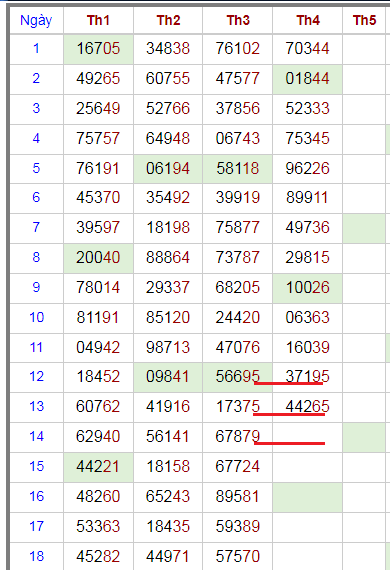Select underlined cell 37195
Screen dimensions: 390x570
(x=307, y=377)
